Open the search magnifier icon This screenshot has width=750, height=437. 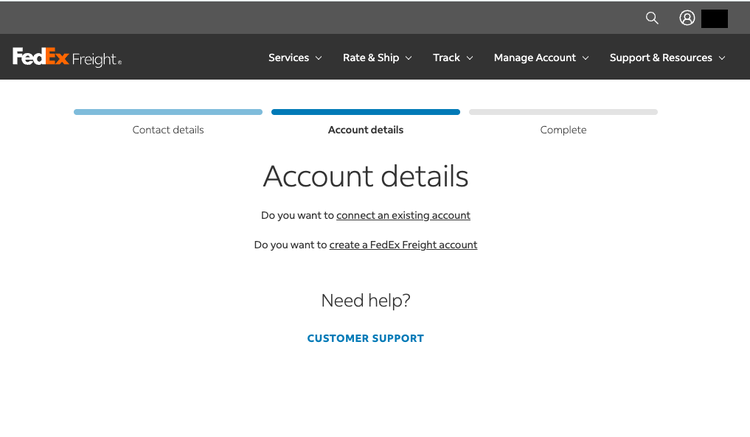point(651,18)
